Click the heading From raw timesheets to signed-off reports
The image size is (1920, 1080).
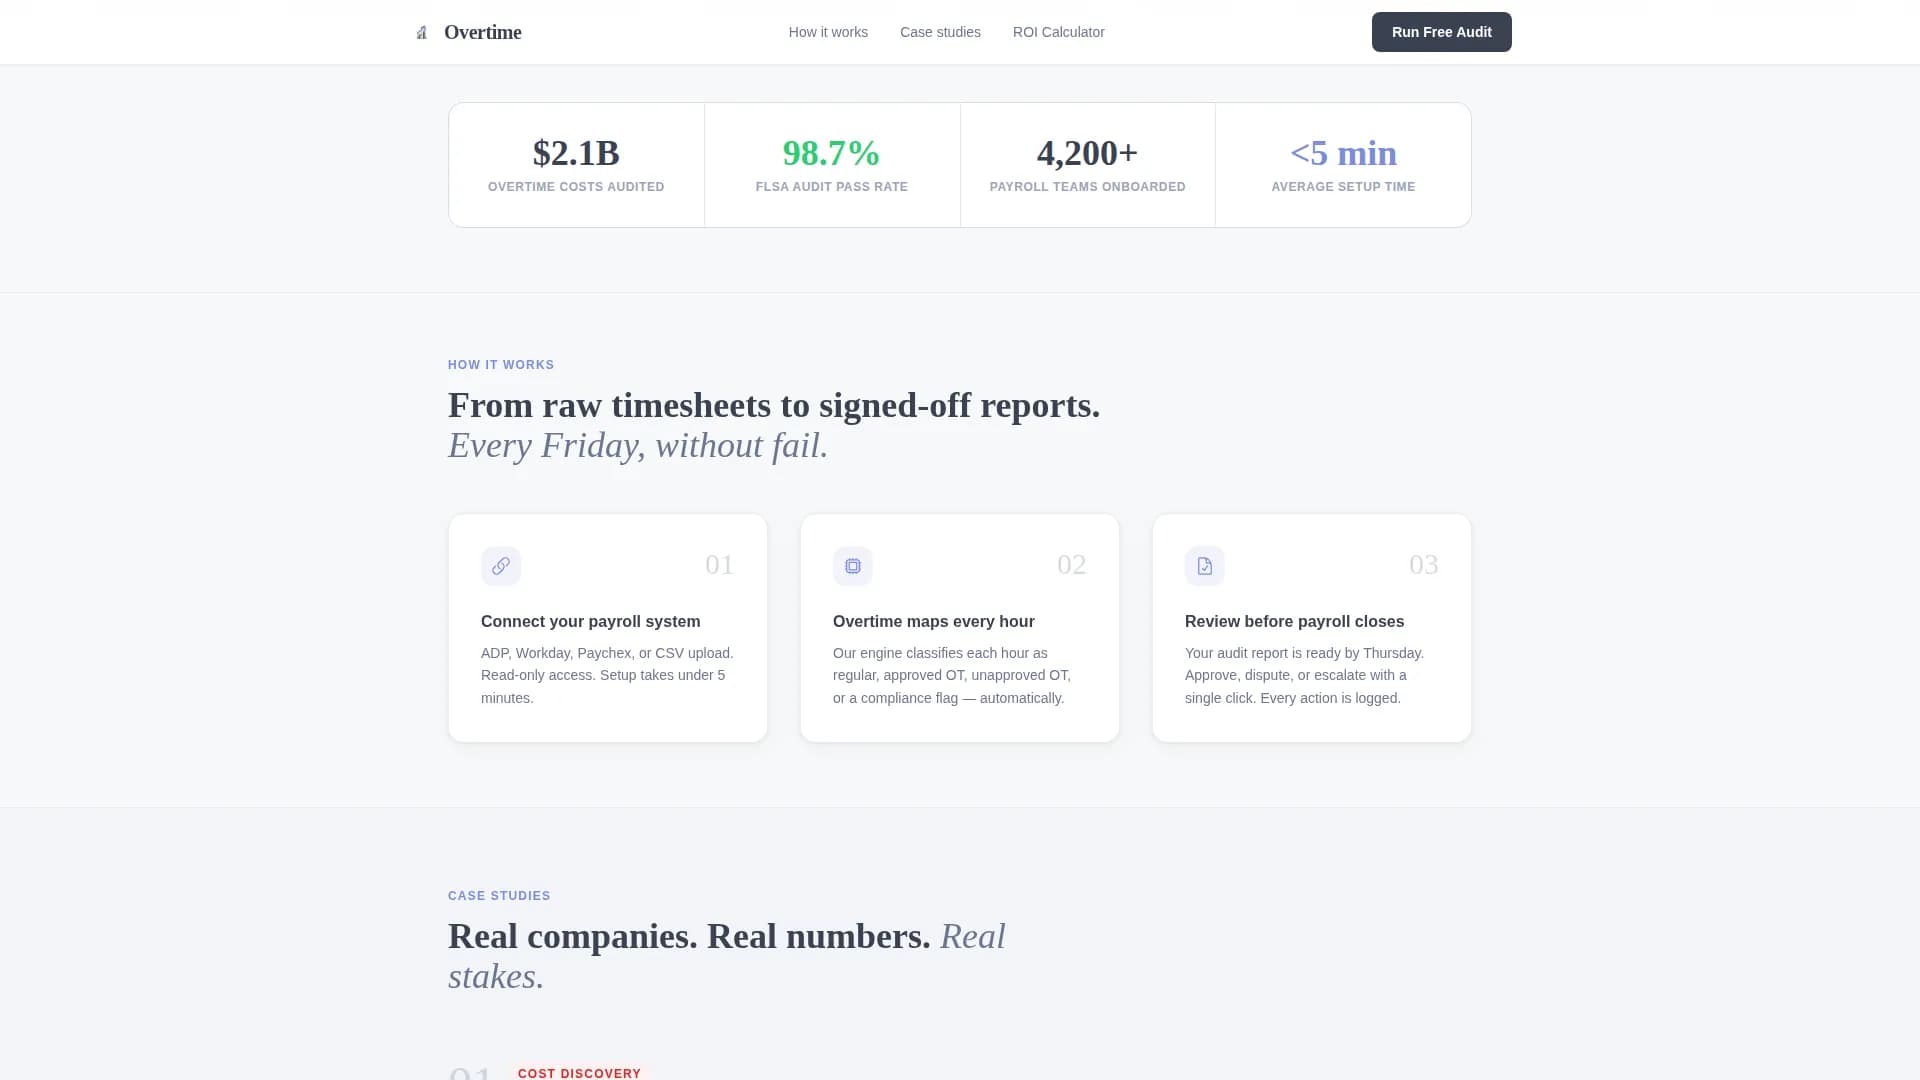[774, 405]
